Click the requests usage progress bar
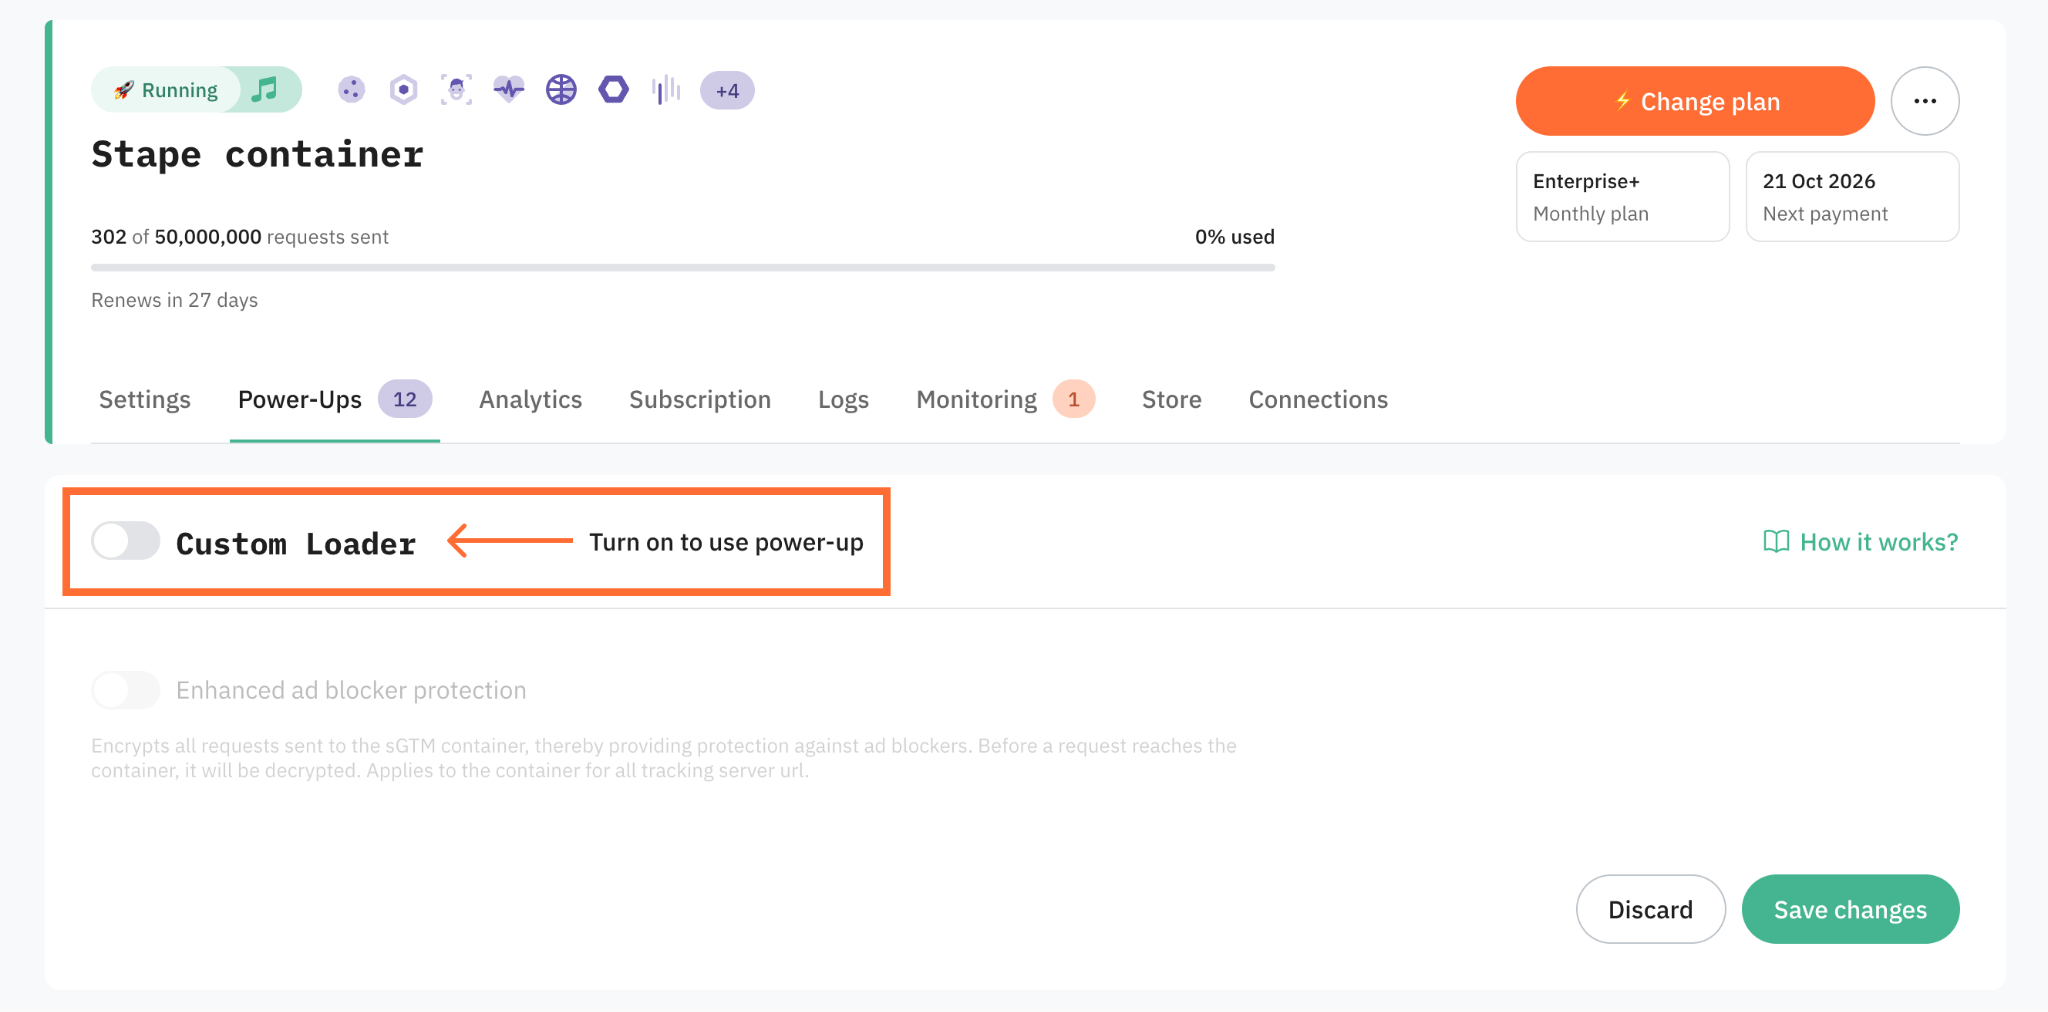The image size is (2048, 1012). 683,267
